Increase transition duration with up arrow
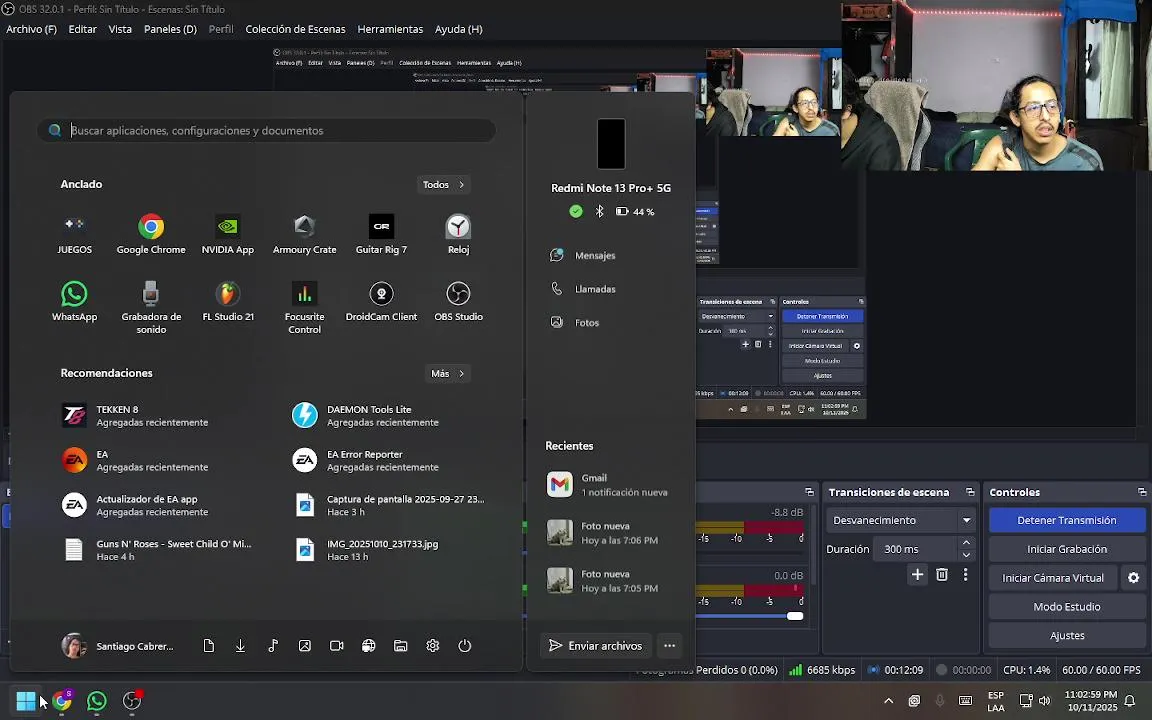 click(966, 543)
